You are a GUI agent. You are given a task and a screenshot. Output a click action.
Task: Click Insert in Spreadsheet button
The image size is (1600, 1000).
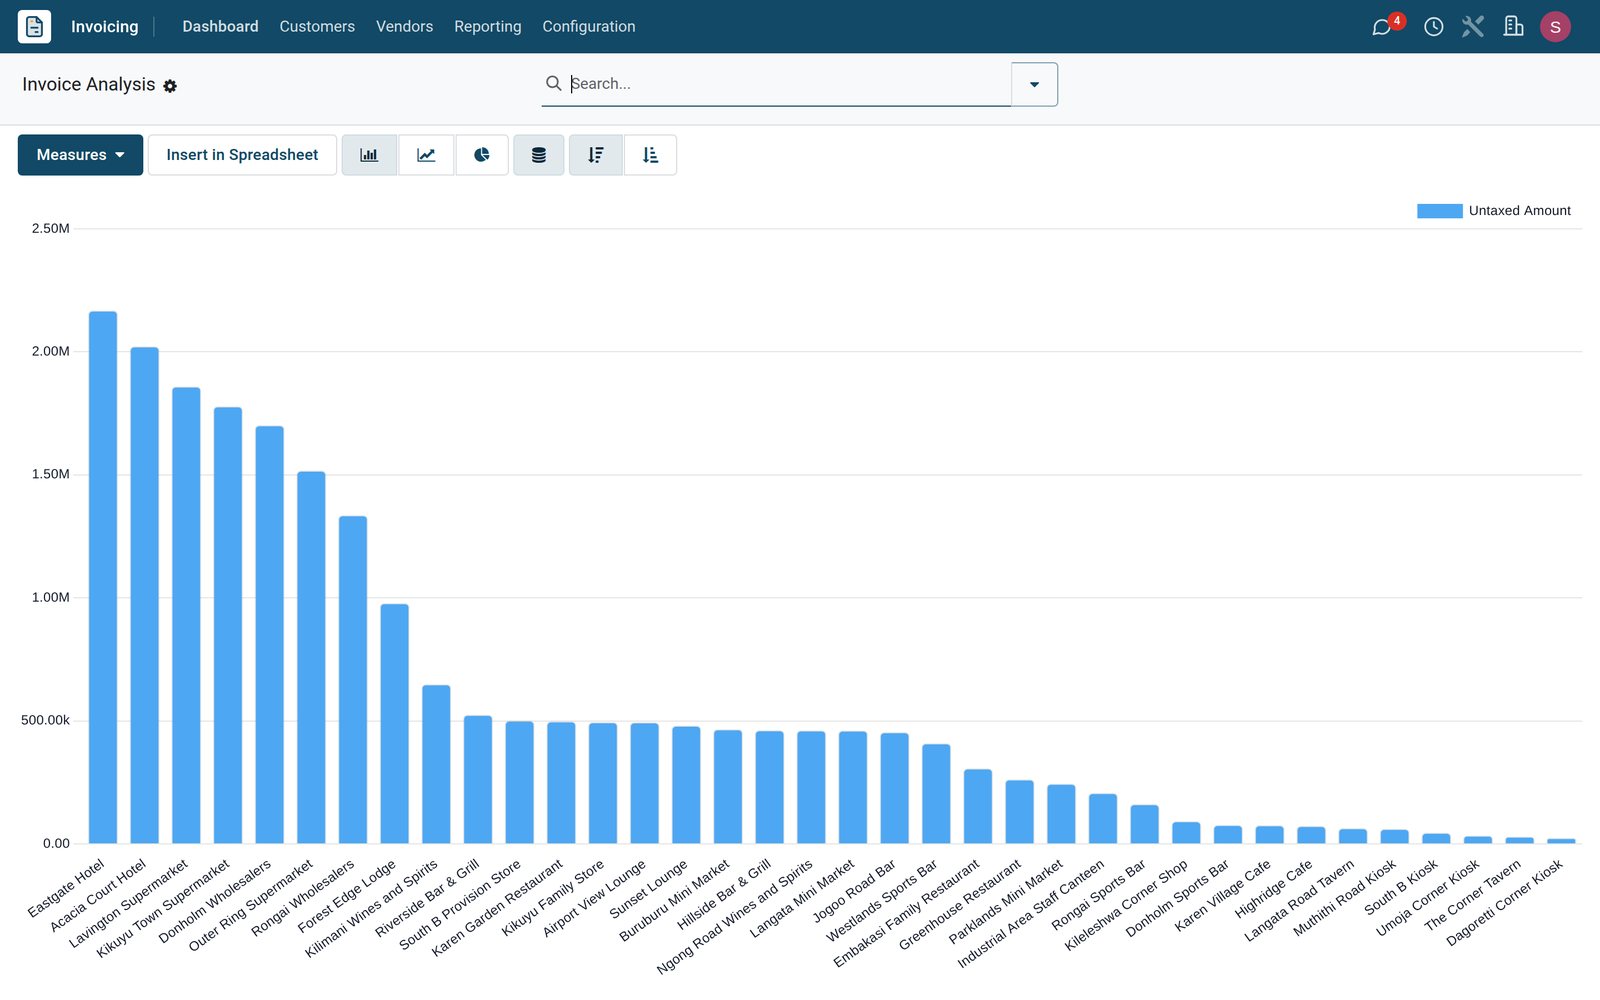point(242,155)
